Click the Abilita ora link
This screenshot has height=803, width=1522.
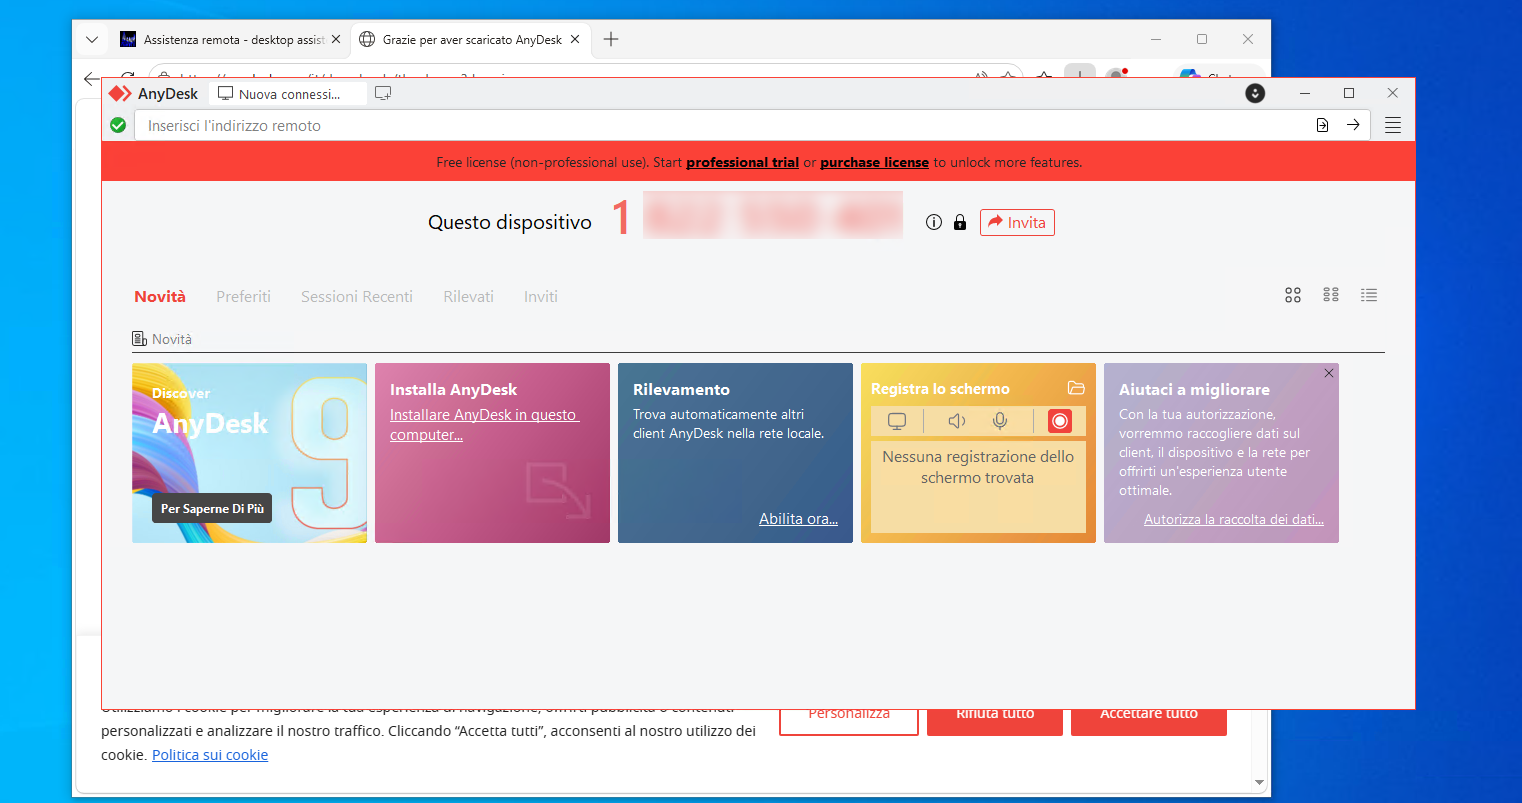coord(798,519)
